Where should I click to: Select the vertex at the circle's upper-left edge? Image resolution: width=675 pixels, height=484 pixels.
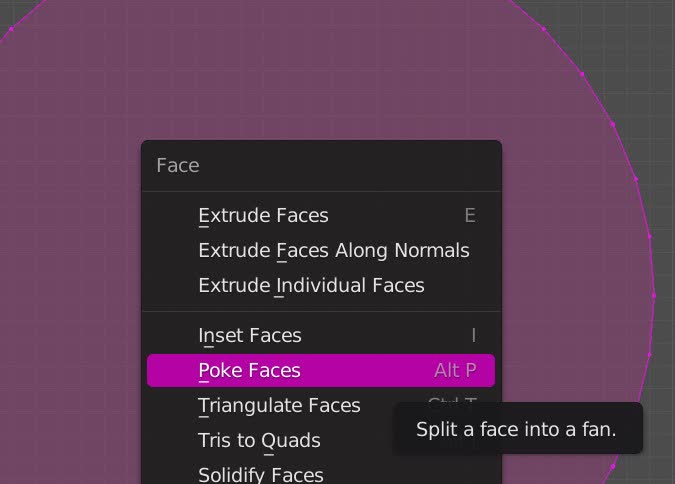[11, 30]
